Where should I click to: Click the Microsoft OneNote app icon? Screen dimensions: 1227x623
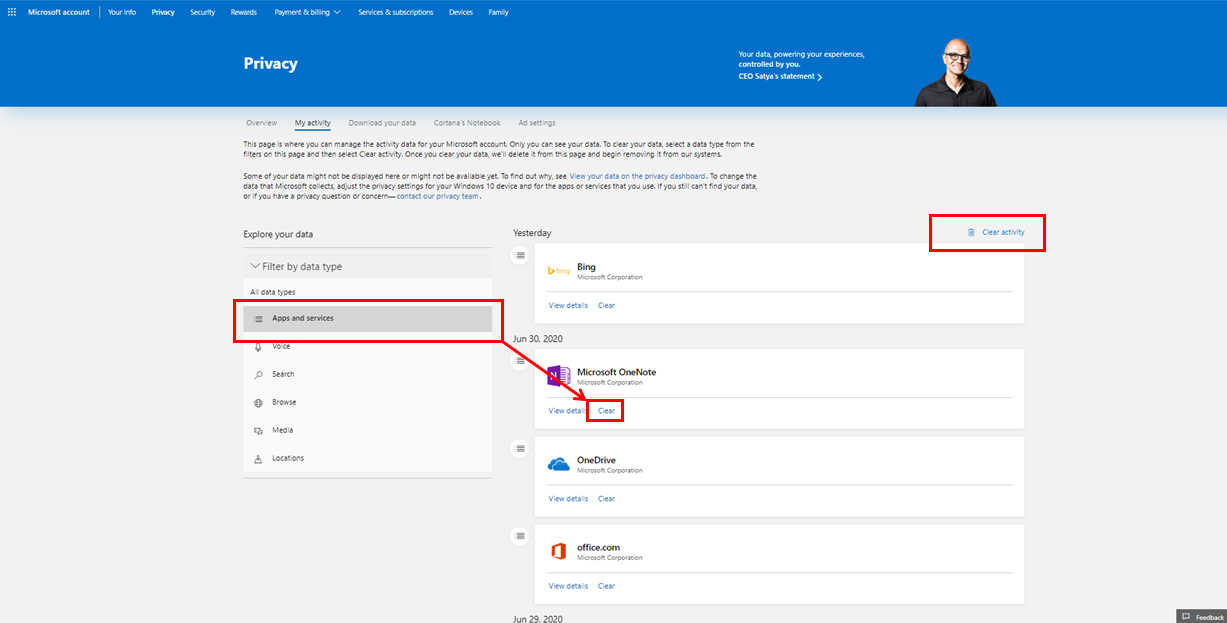[558, 376]
